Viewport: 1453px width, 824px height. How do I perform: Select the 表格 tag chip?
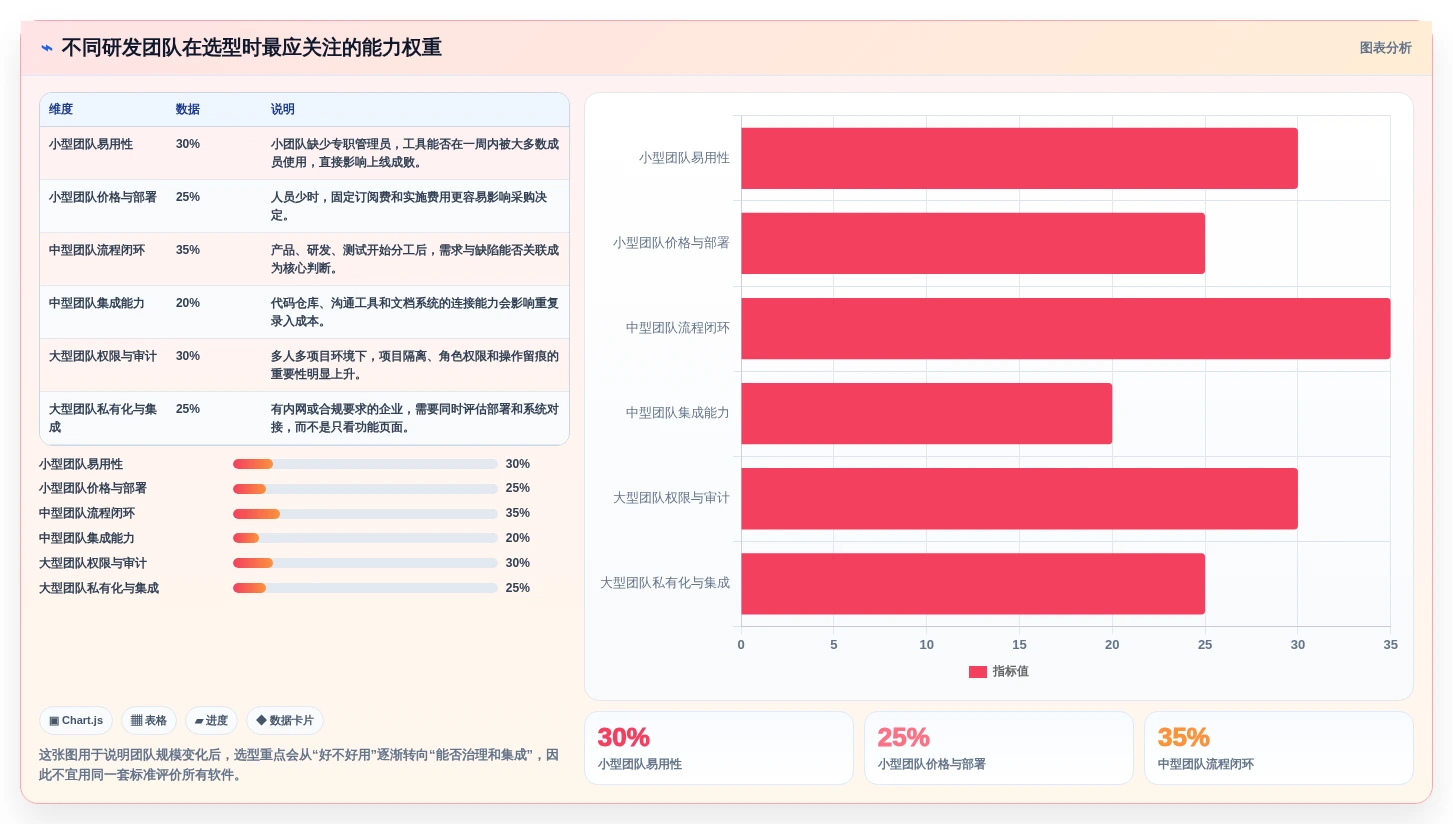coord(149,720)
